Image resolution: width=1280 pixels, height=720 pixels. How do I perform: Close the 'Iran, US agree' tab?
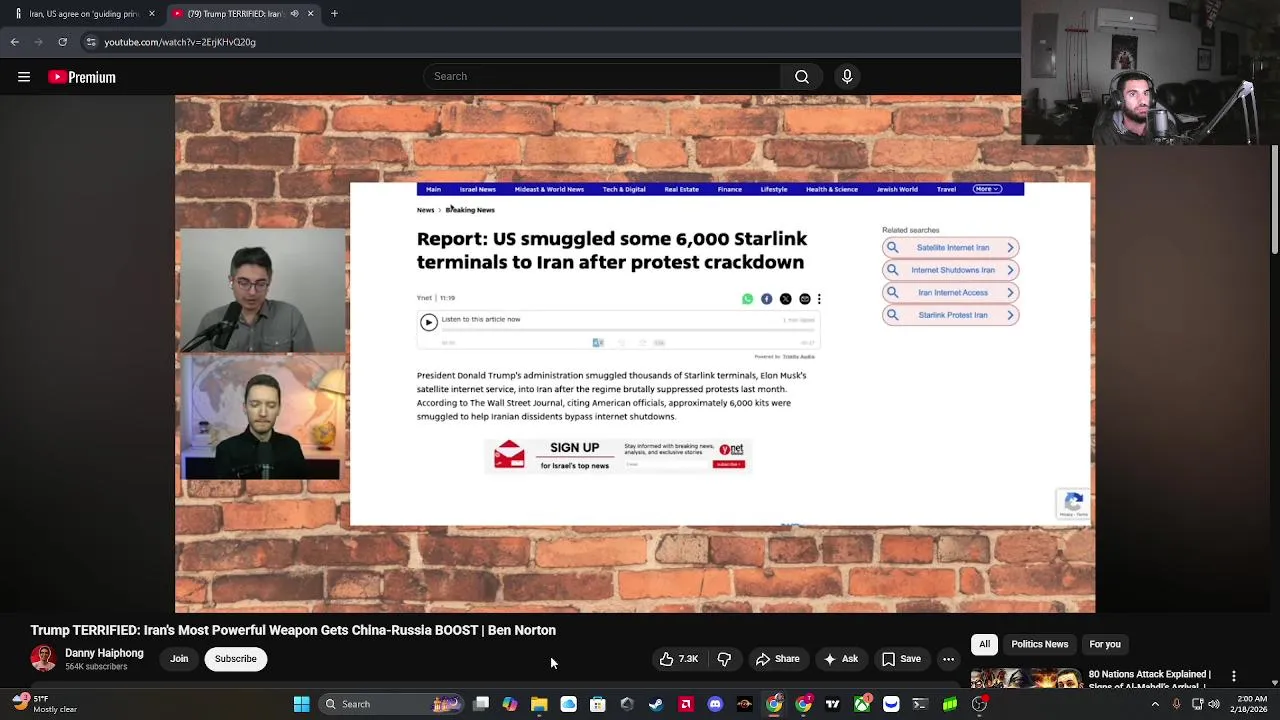click(152, 14)
